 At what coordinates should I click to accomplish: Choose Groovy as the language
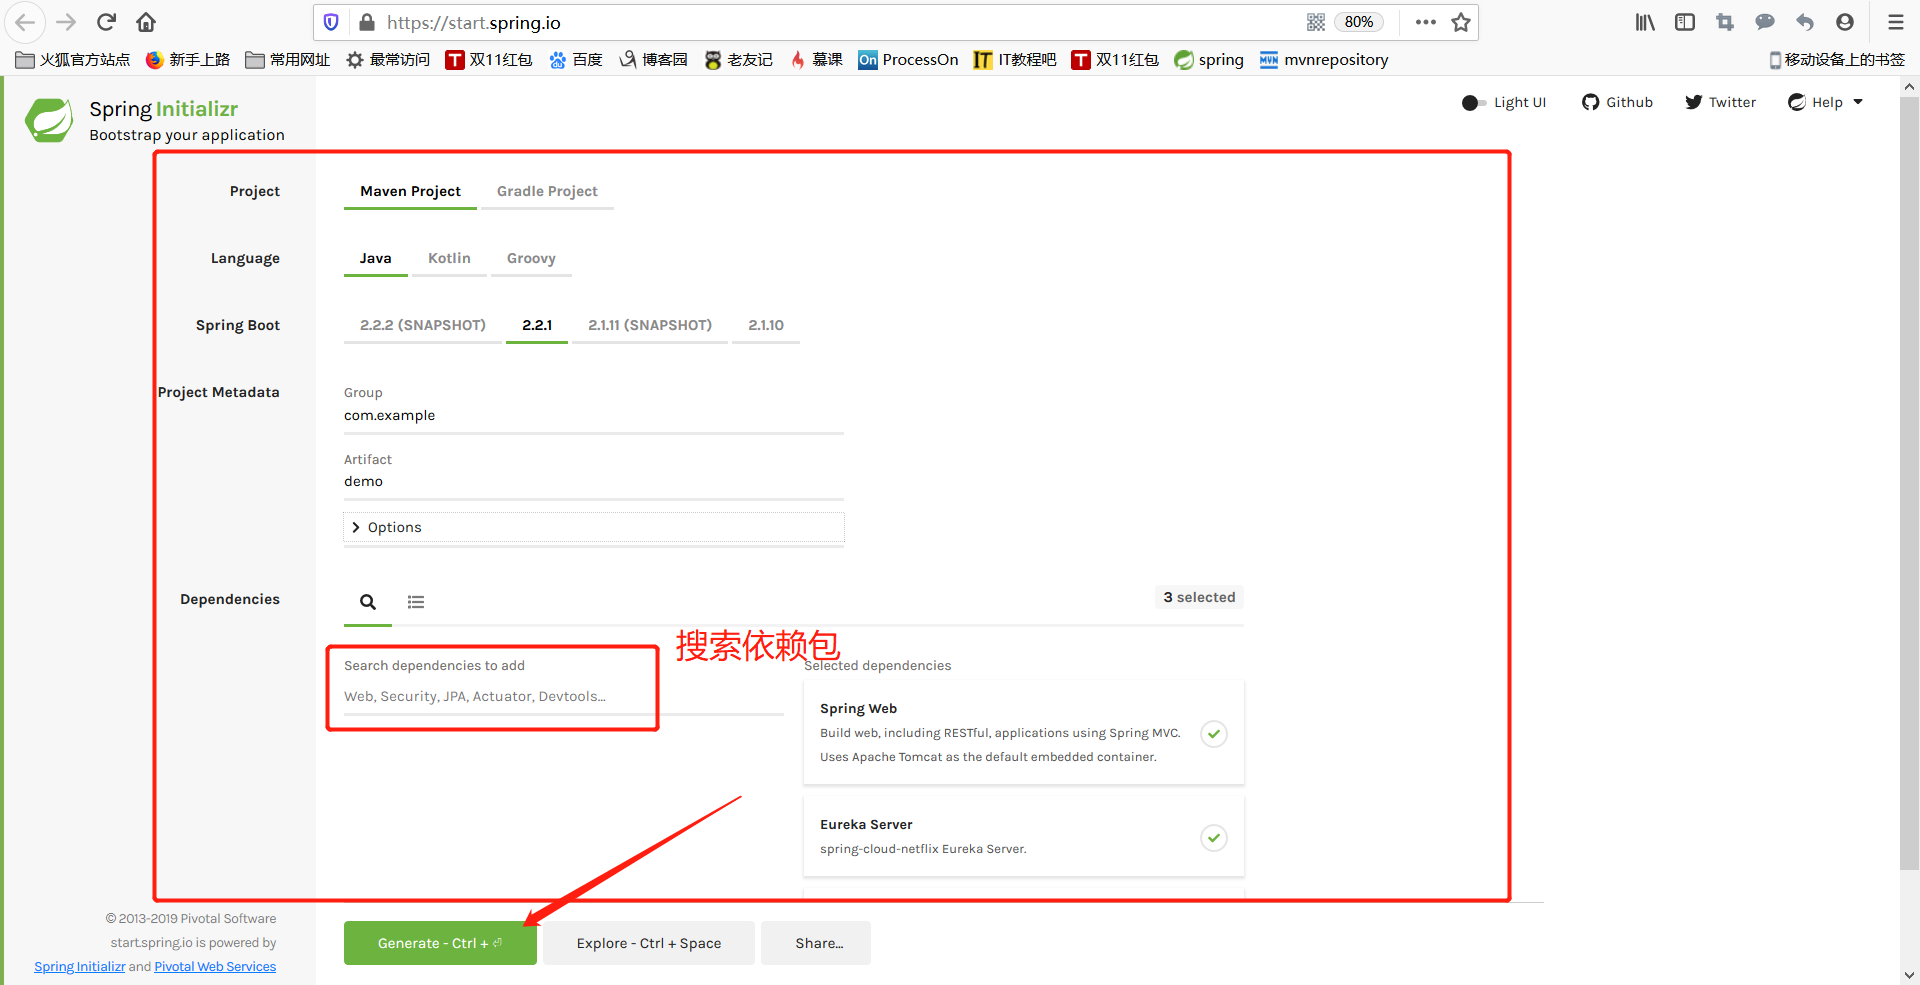pos(531,258)
